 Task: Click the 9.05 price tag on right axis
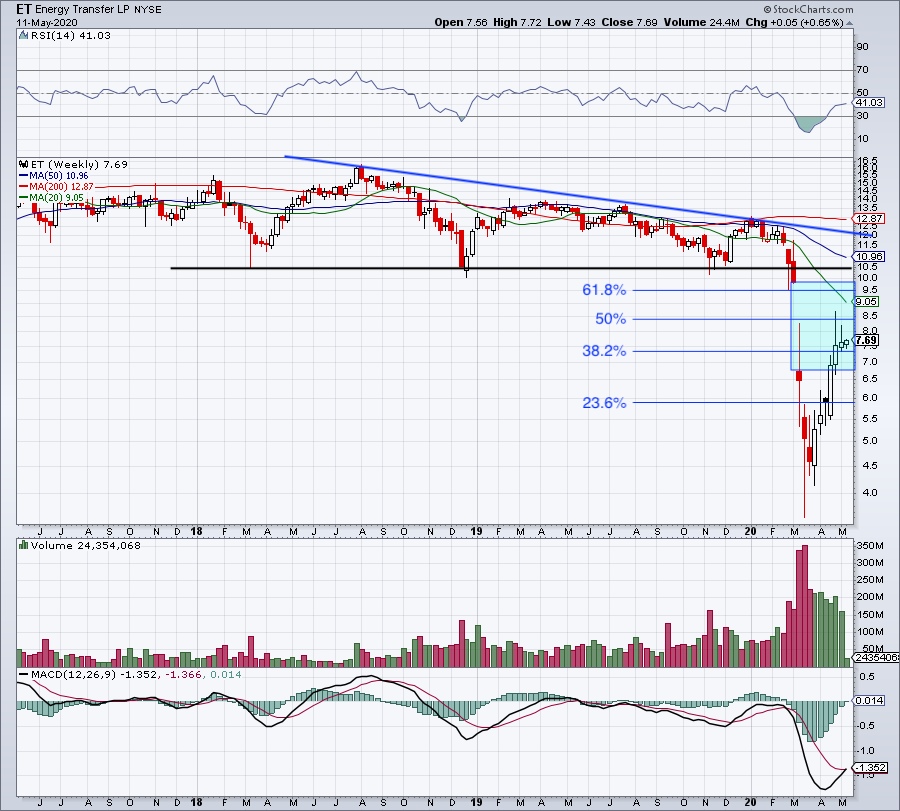tap(866, 301)
